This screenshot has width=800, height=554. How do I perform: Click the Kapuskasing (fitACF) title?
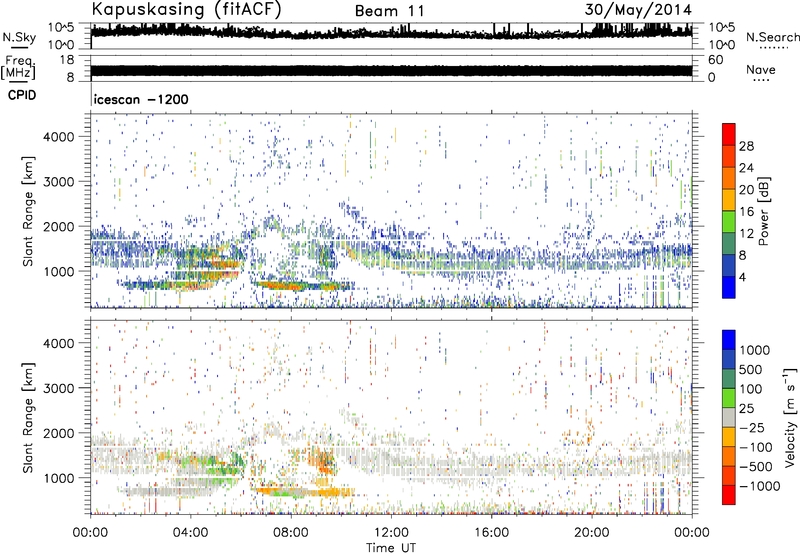[186, 10]
